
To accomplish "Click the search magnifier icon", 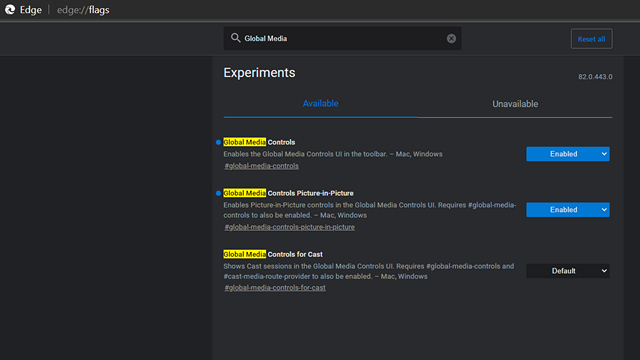I will click(x=236, y=38).
